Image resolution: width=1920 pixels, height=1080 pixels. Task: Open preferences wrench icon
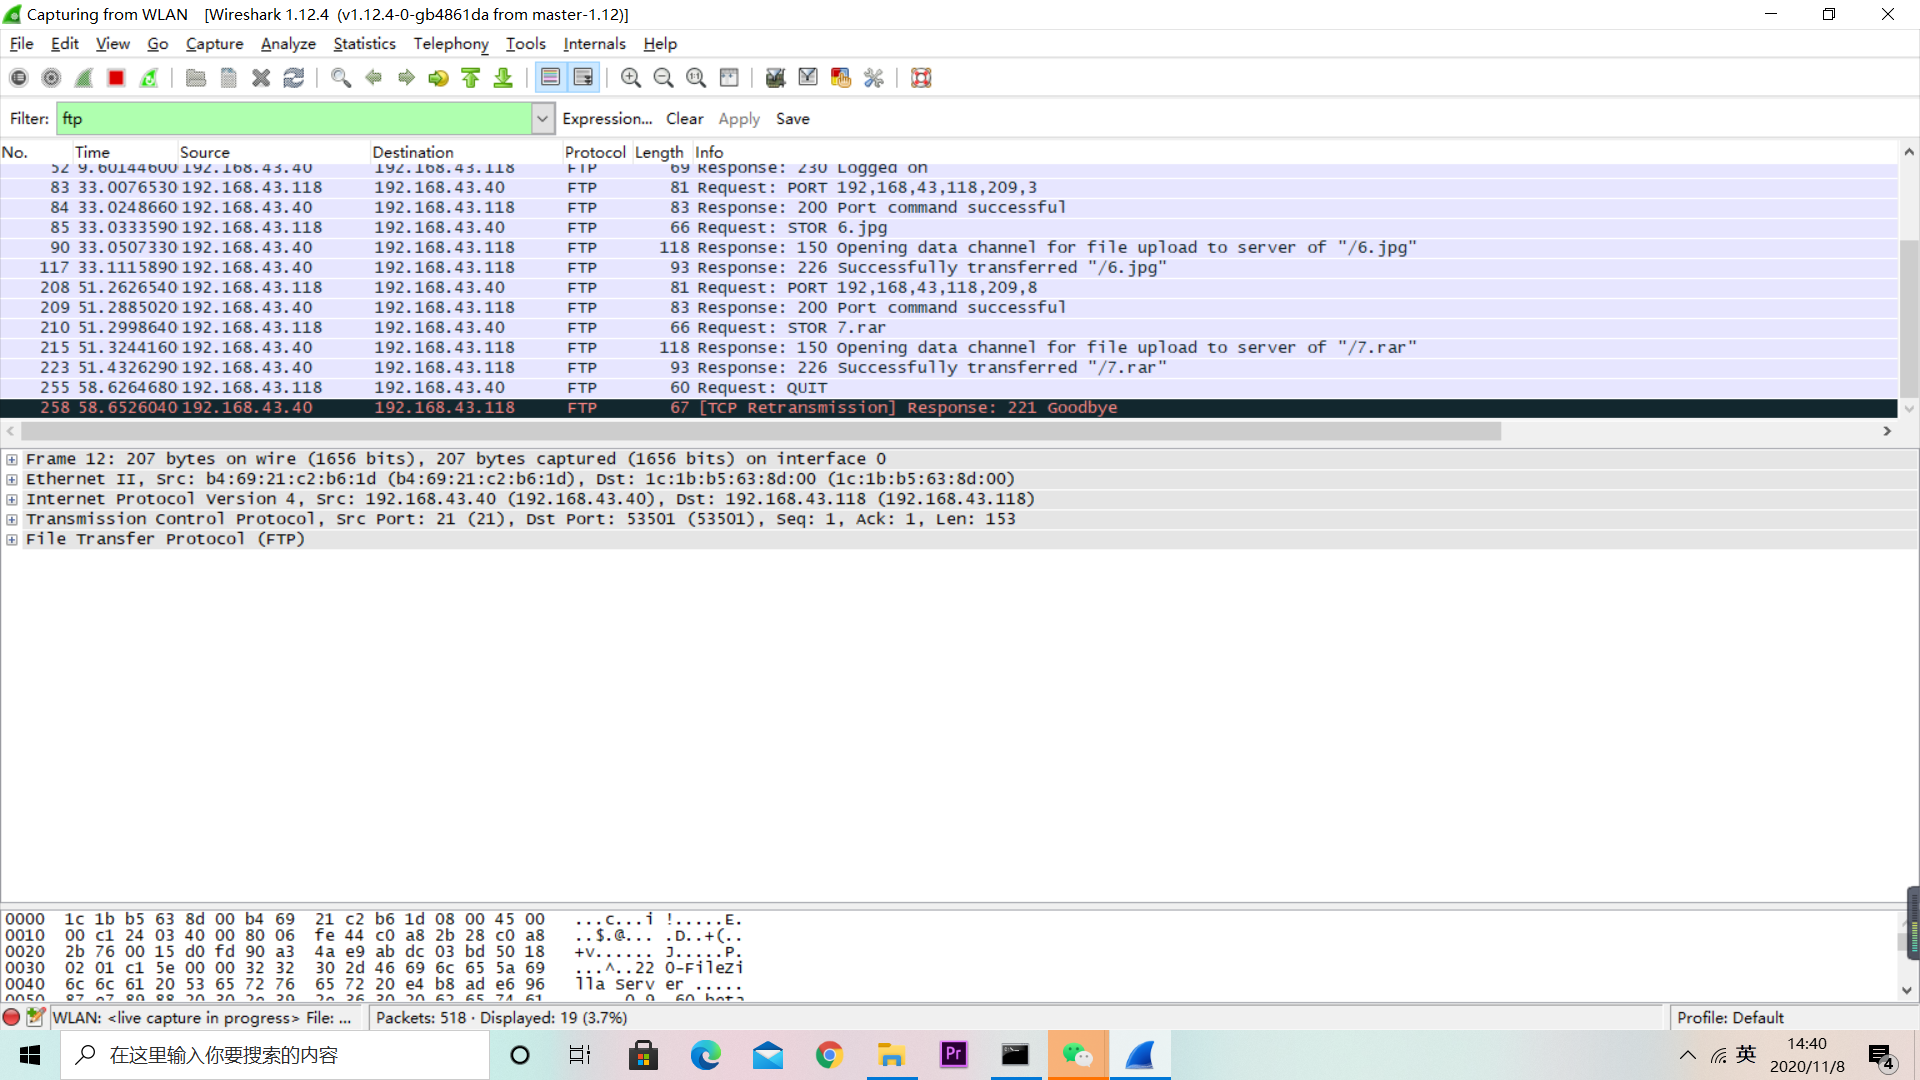(873, 78)
